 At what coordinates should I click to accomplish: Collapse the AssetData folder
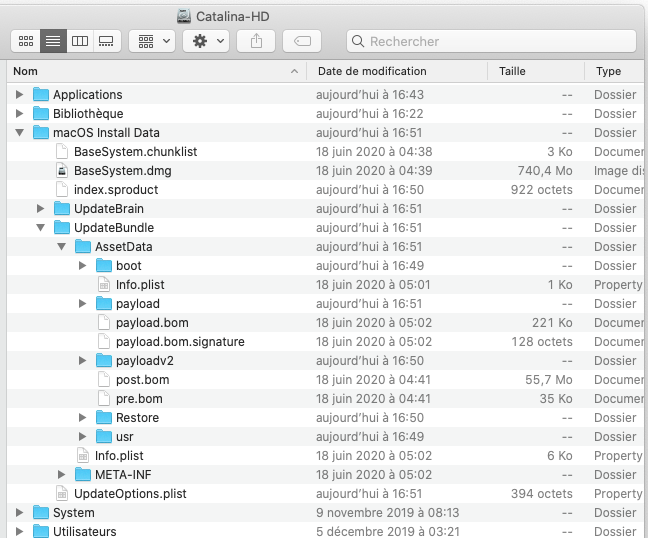(62, 247)
